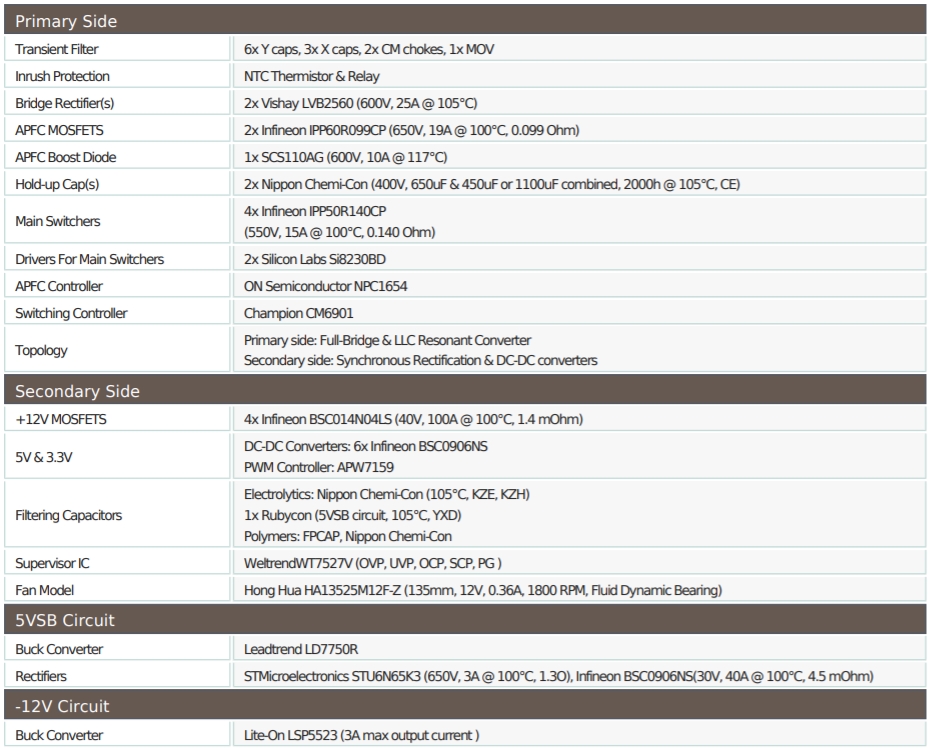This screenshot has width=928, height=748.
Task: Click 'Hong Hua HA13525M12F-Z' value
Action: 483,591
